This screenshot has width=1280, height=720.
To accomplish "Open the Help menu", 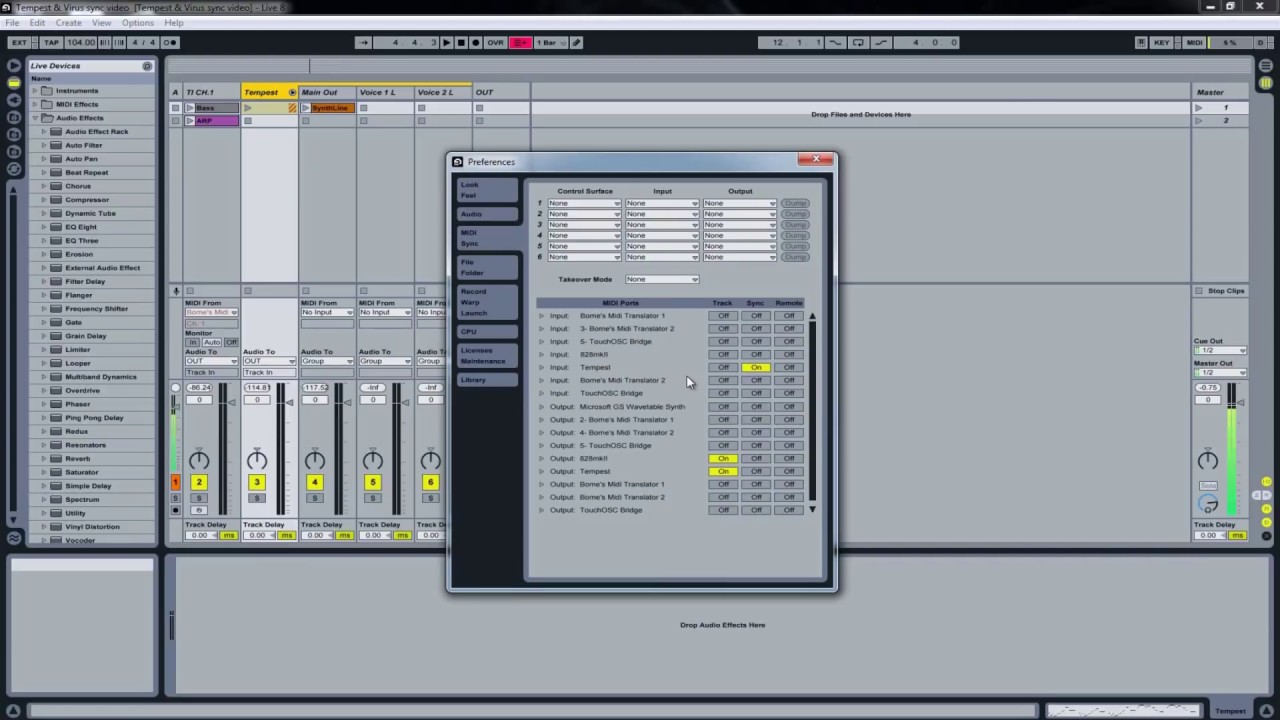I will (174, 23).
